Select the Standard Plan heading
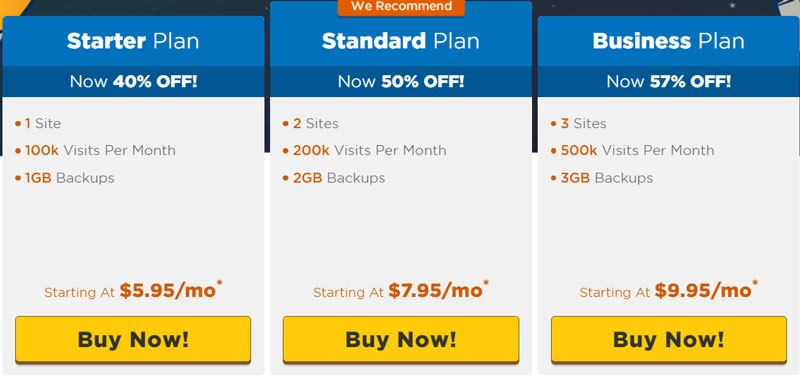This screenshot has height=375, width=800. (401, 41)
